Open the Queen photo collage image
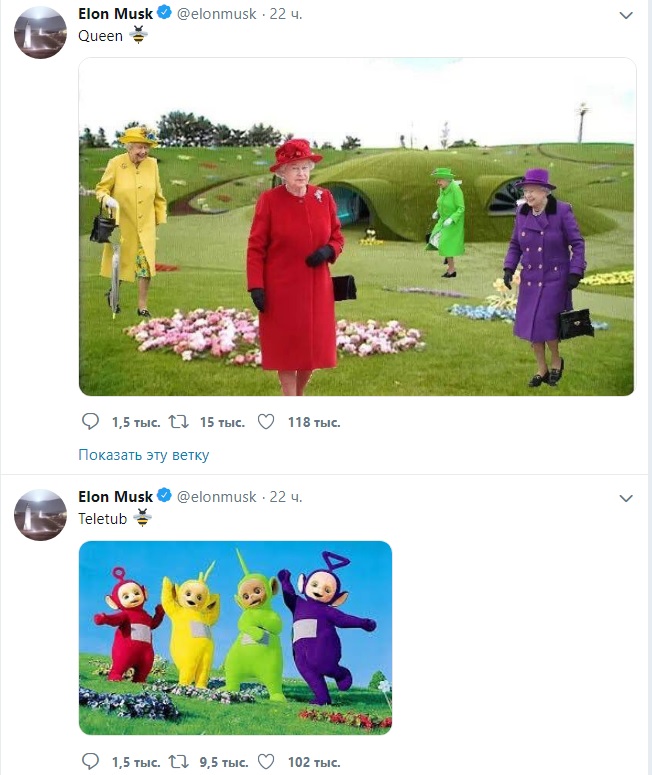The width and height of the screenshot is (652, 775). coord(357,227)
